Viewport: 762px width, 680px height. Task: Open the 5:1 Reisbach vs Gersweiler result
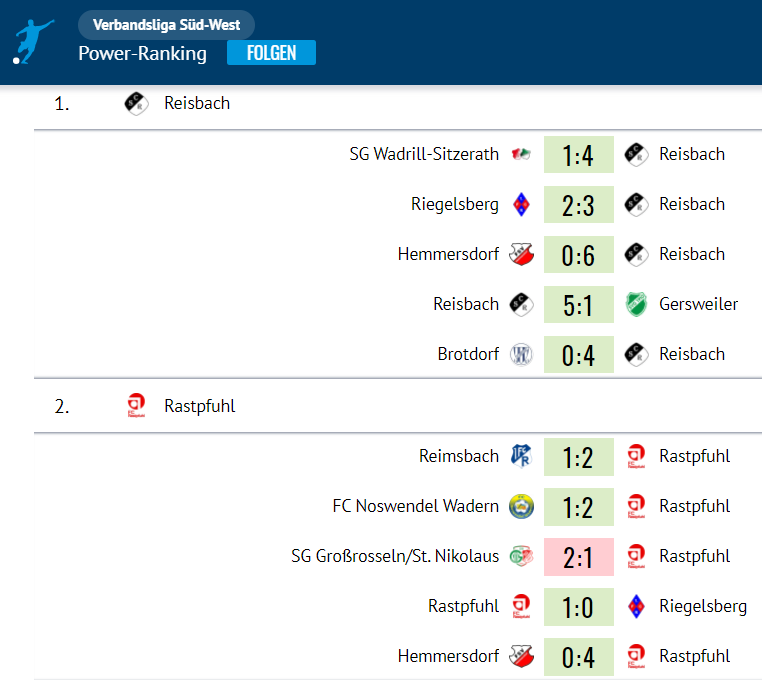pyautogui.click(x=578, y=305)
